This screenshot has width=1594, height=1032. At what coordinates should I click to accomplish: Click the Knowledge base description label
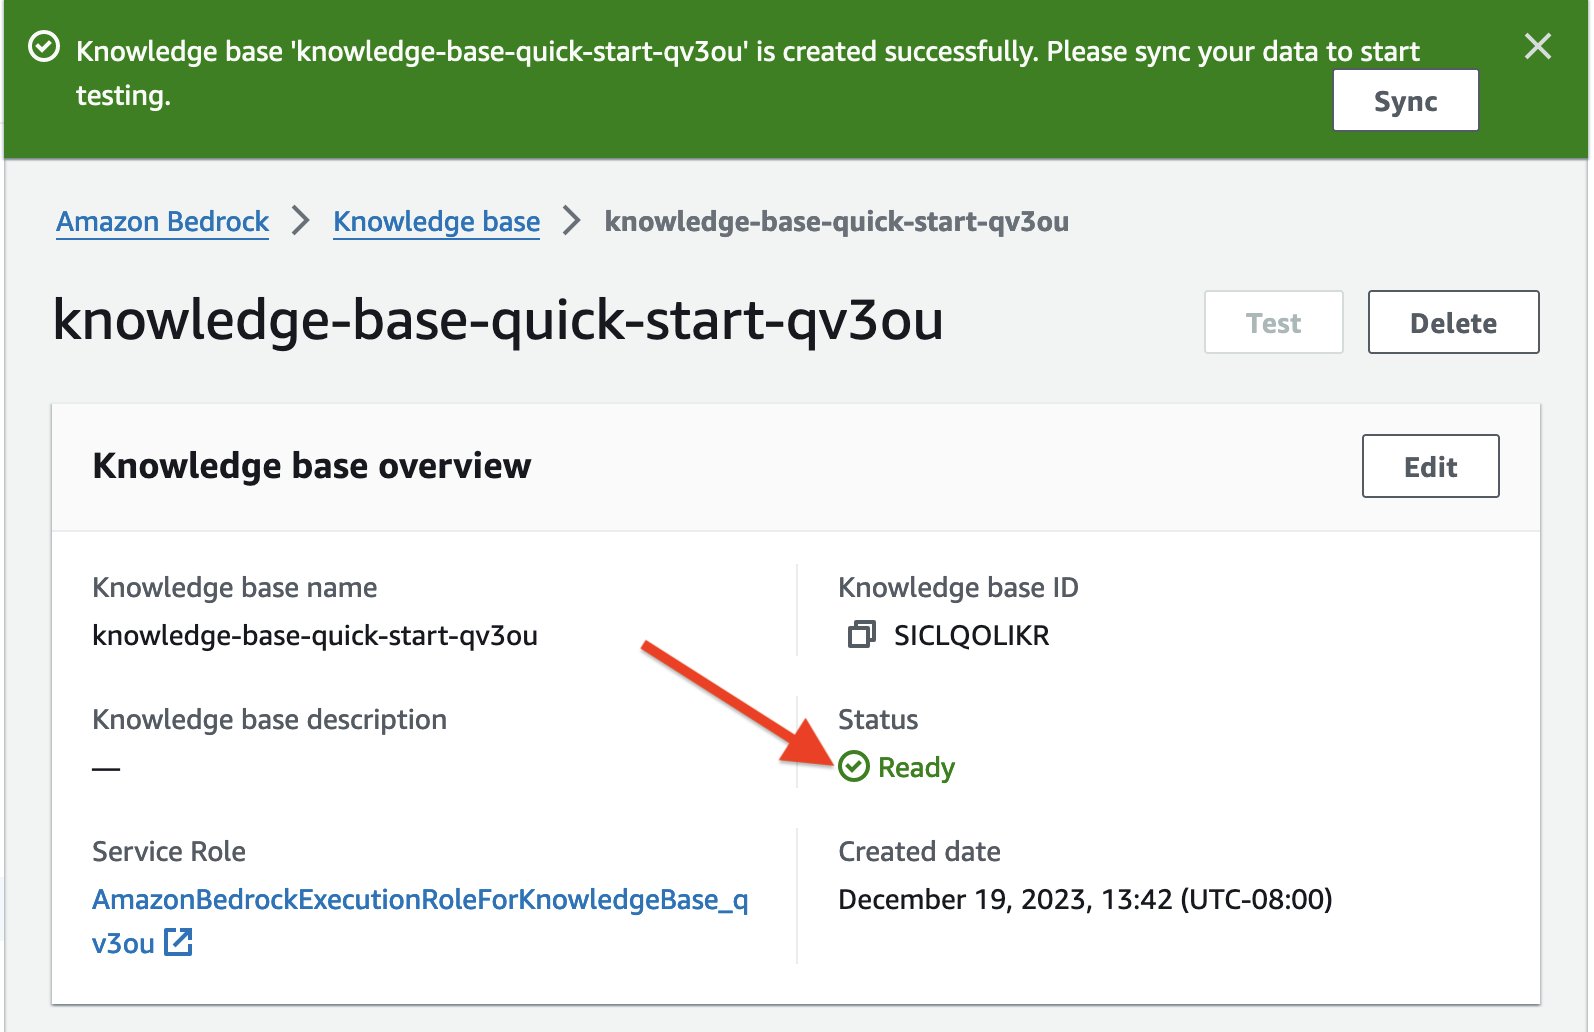pos(269,719)
